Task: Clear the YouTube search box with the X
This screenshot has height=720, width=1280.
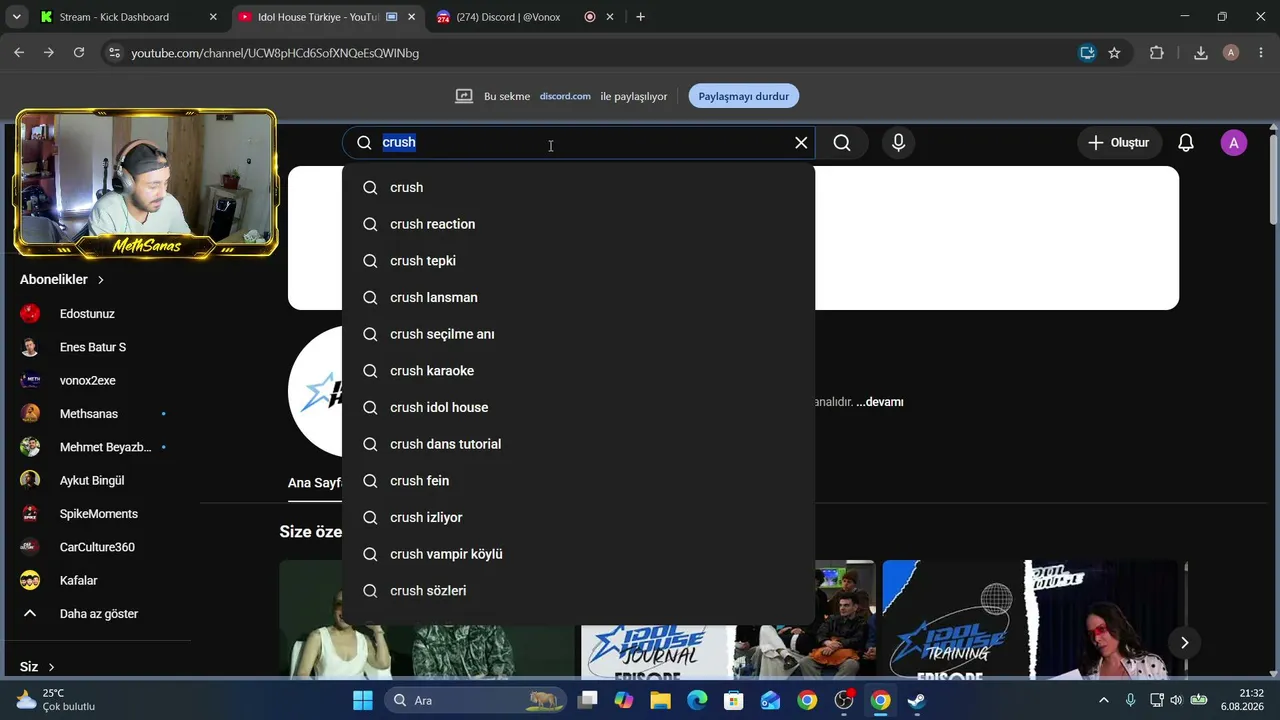Action: coord(801,143)
